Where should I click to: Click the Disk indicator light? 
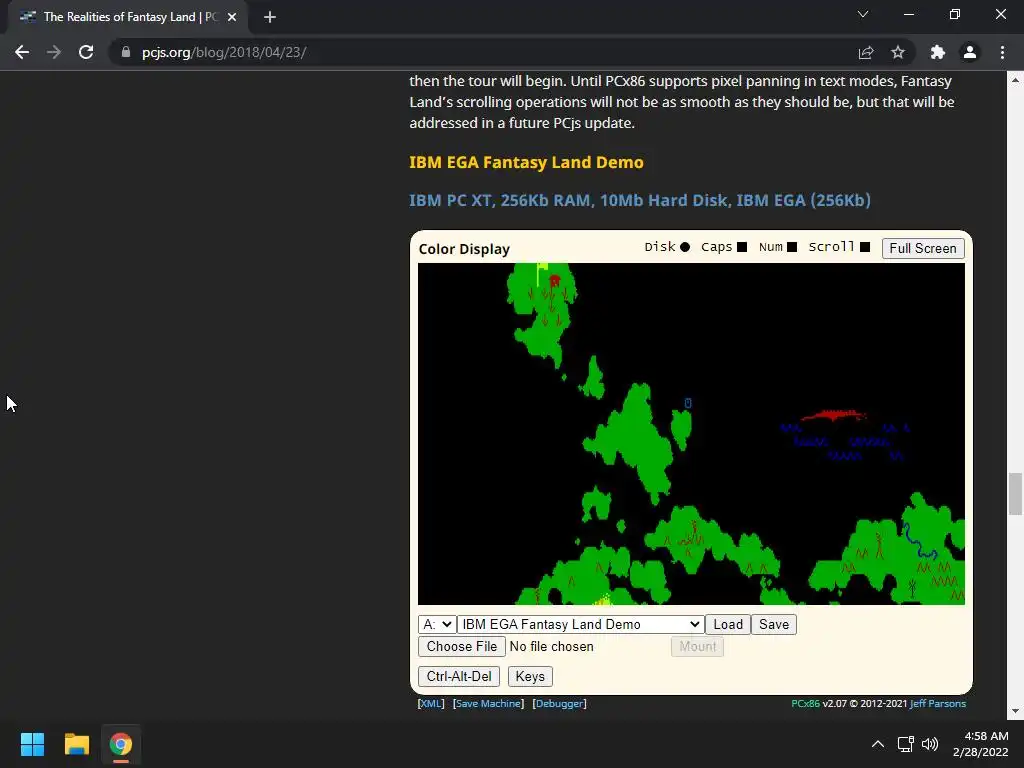click(x=684, y=247)
